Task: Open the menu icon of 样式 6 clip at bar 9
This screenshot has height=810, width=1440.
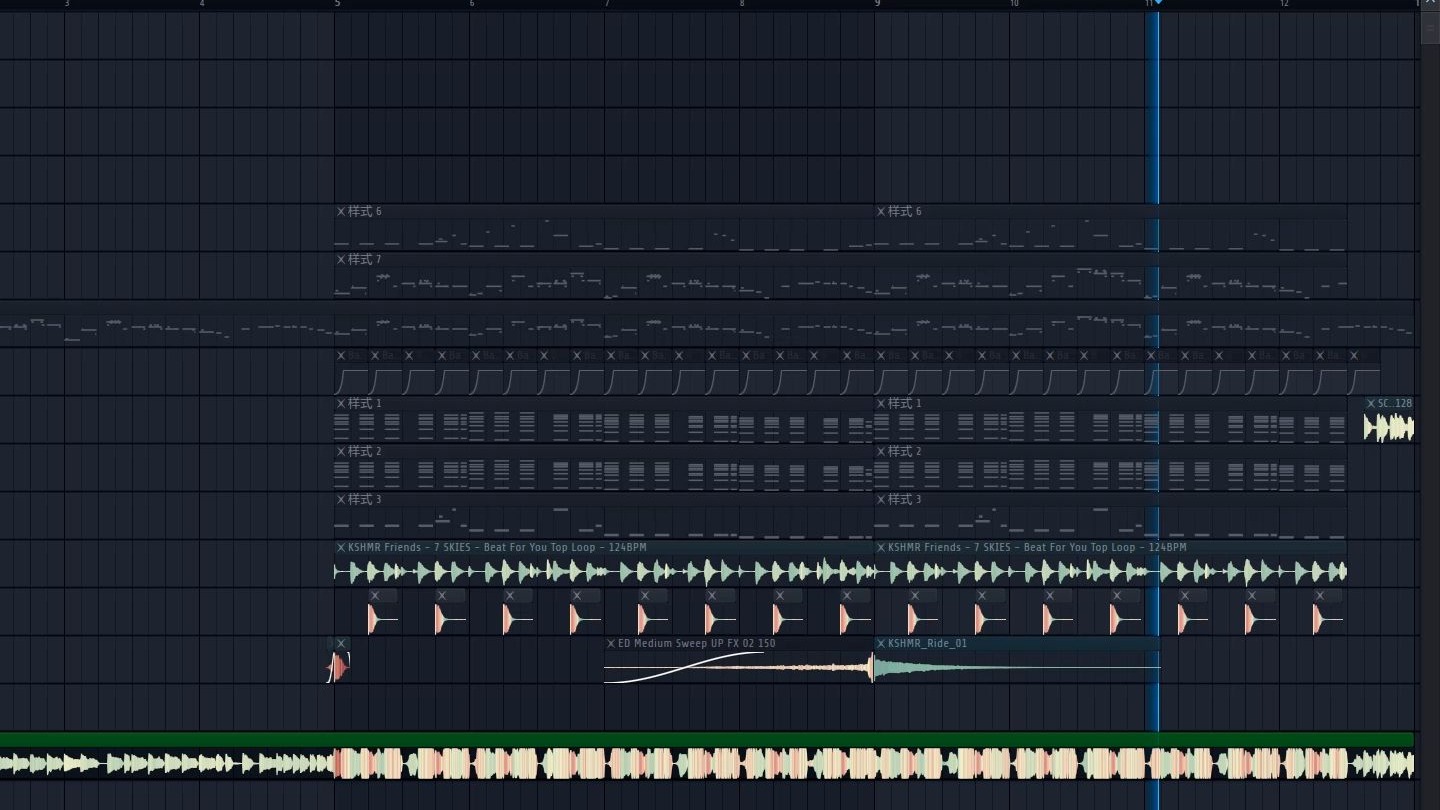Action: click(x=881, y=211)
